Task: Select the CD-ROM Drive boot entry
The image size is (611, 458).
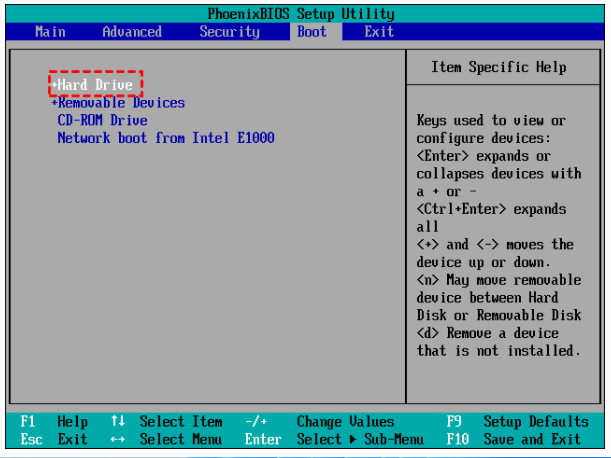Action: tap(102, 120)
